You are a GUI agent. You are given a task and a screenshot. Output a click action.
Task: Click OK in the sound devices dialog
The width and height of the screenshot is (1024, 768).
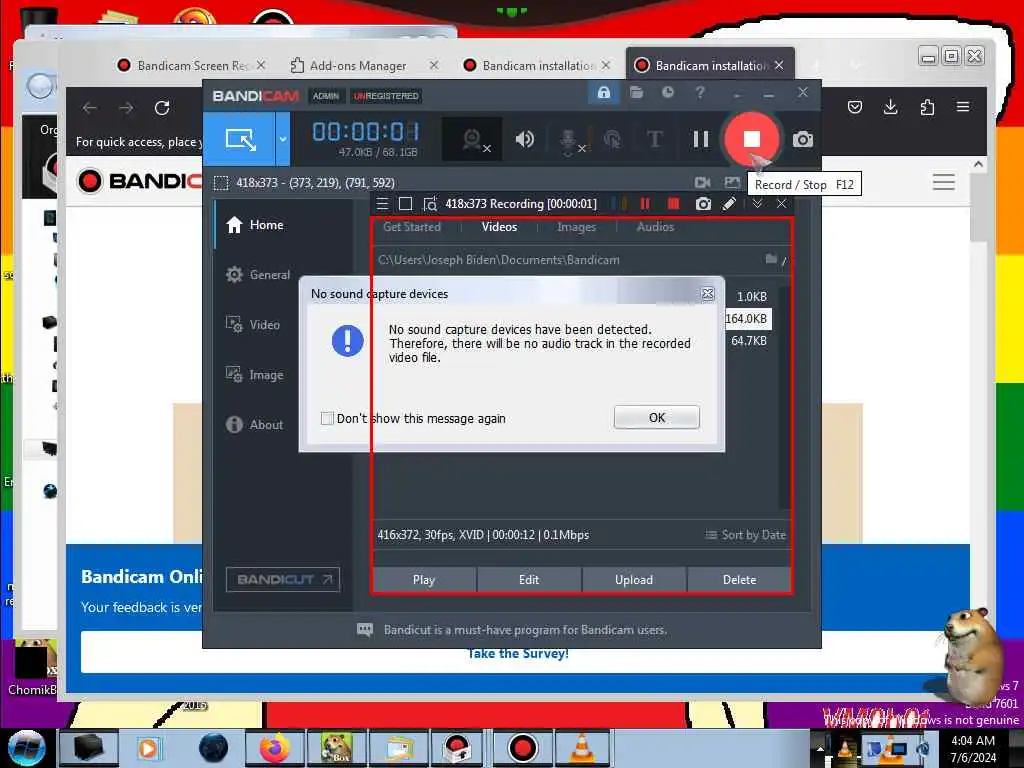pyautogui.click(x=656, y=417)
